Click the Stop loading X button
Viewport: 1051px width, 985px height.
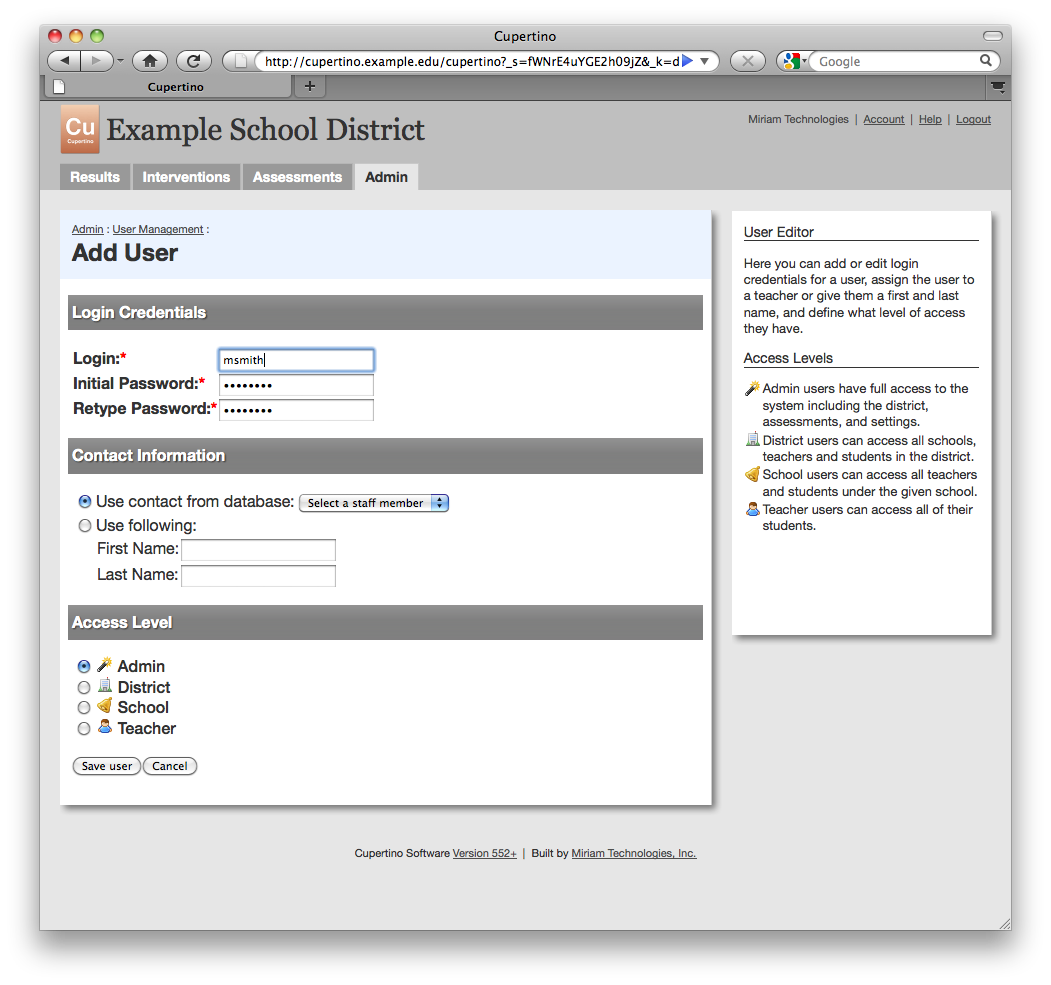click(x=747, y=61)
